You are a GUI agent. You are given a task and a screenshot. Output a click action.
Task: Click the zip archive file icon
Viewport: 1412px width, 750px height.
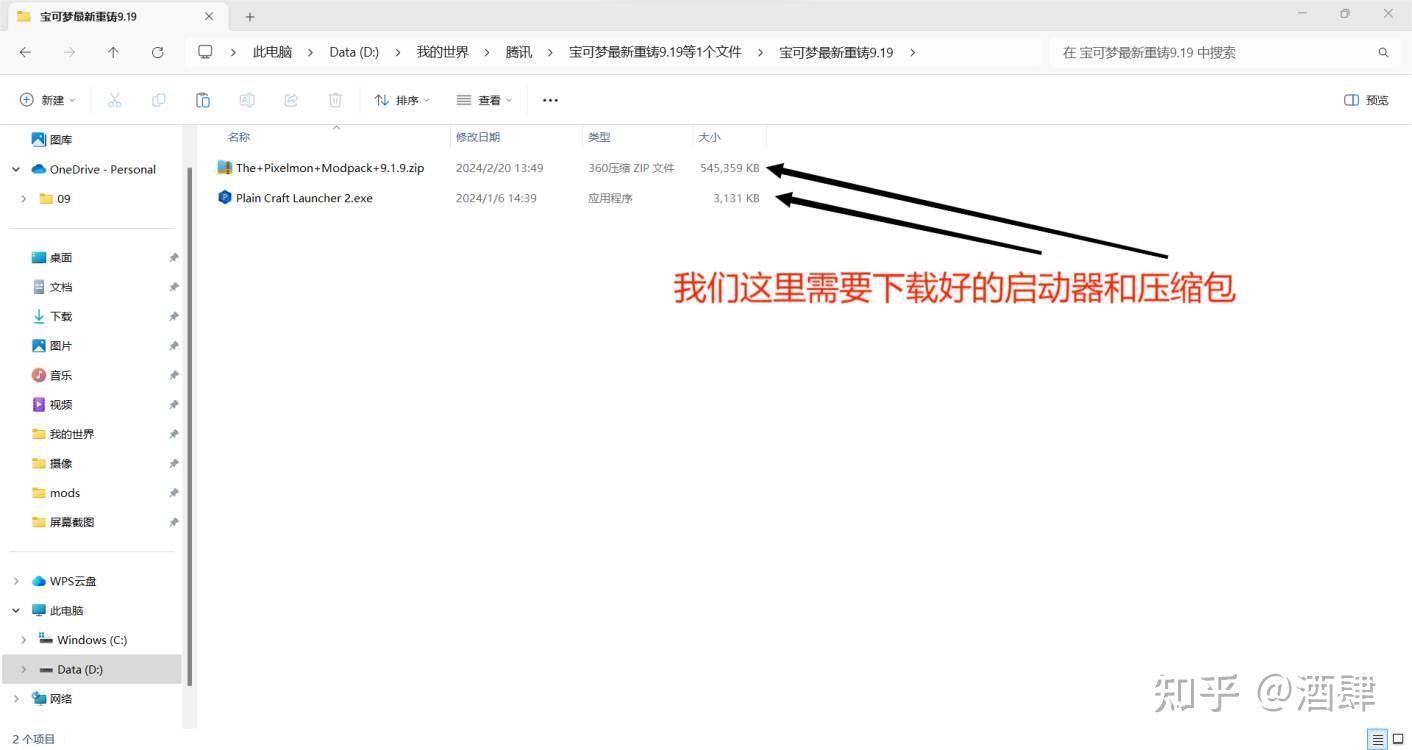coord(225,168)
